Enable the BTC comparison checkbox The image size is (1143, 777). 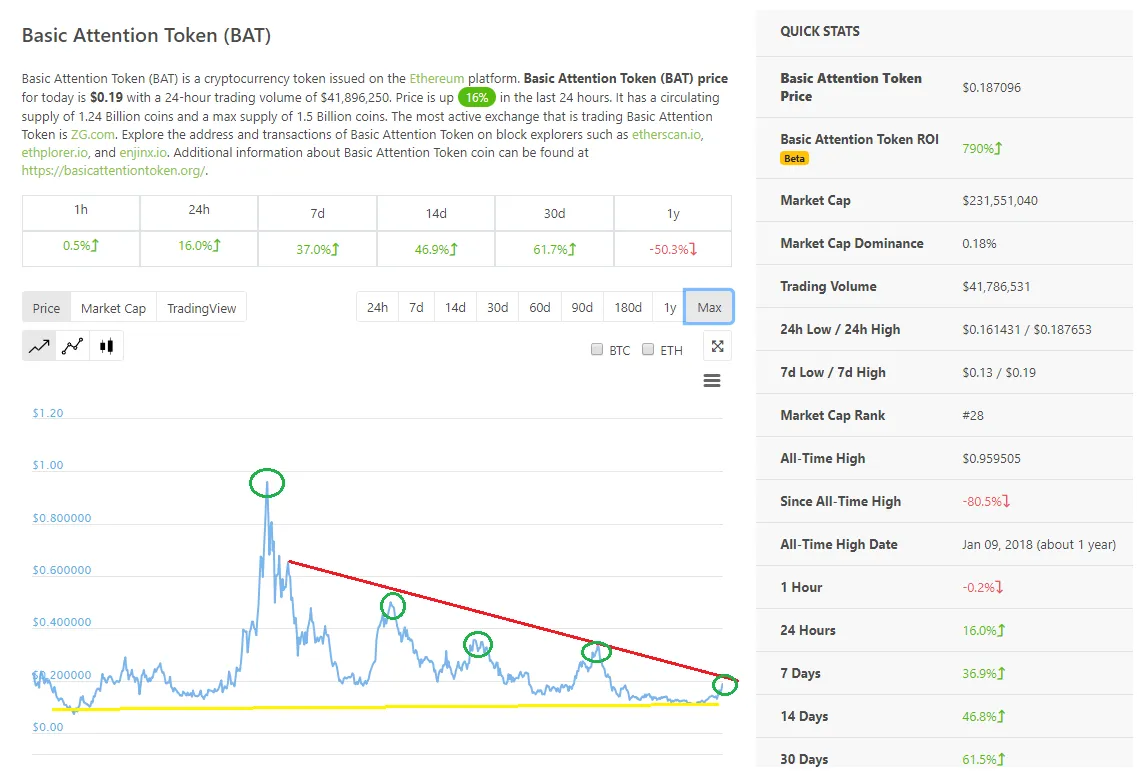(x=597, y=350)
